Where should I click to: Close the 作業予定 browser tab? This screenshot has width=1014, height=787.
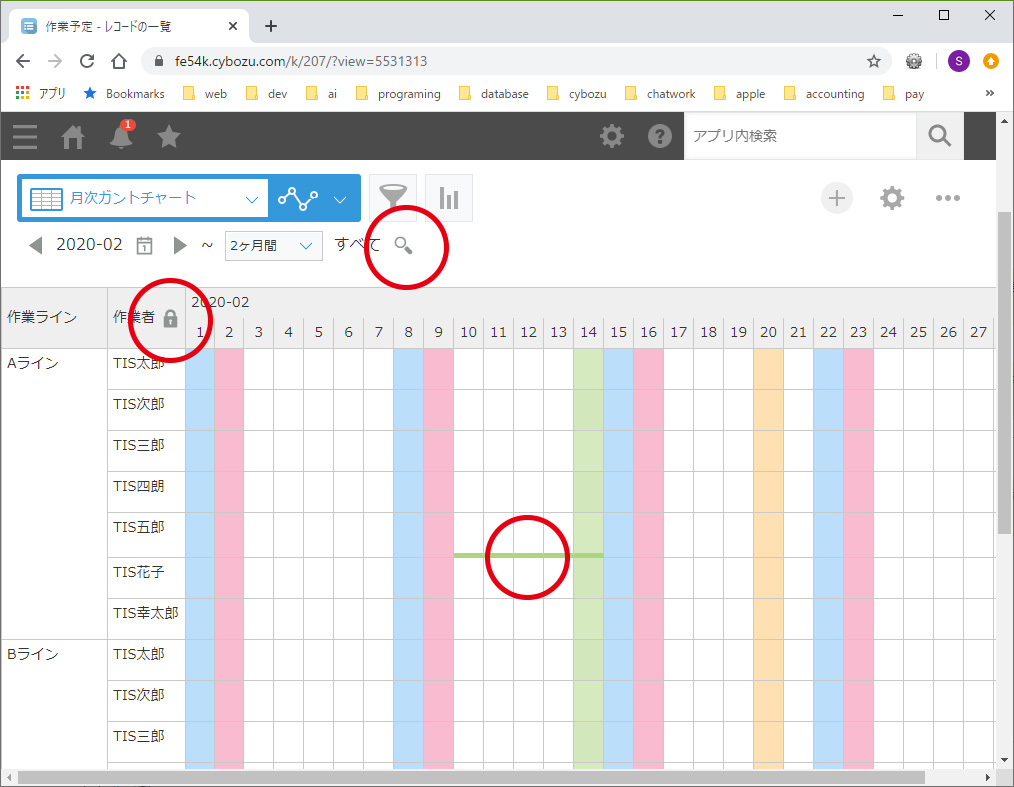pos(233,27)
